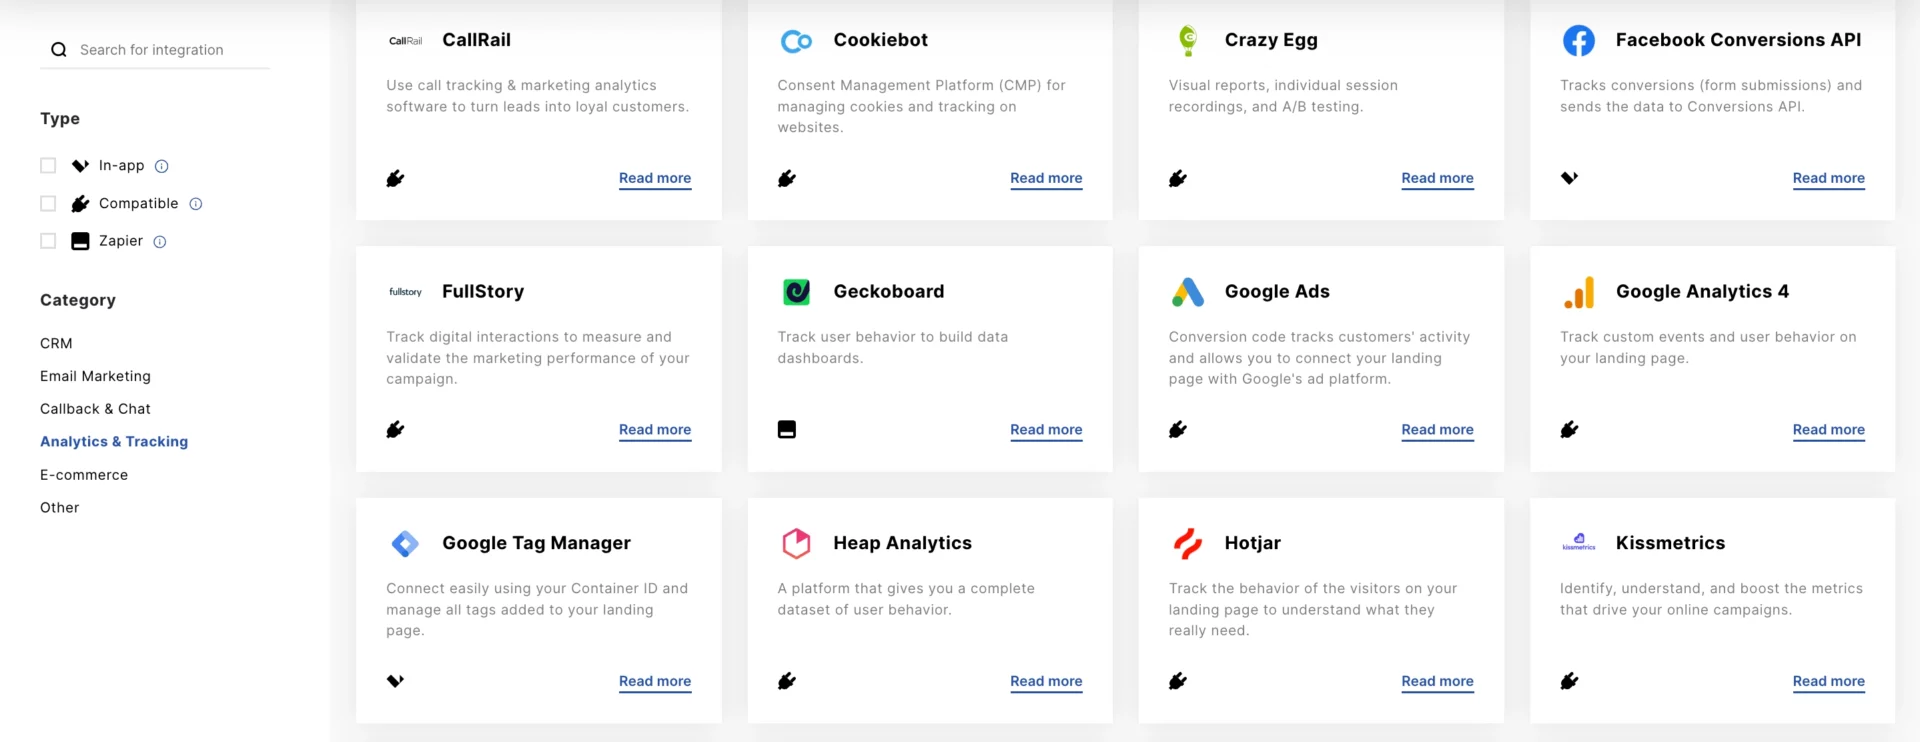Enable the In-app type filter
The image size is (1920, 742).
pyautogui.click(x=47, y=165)
